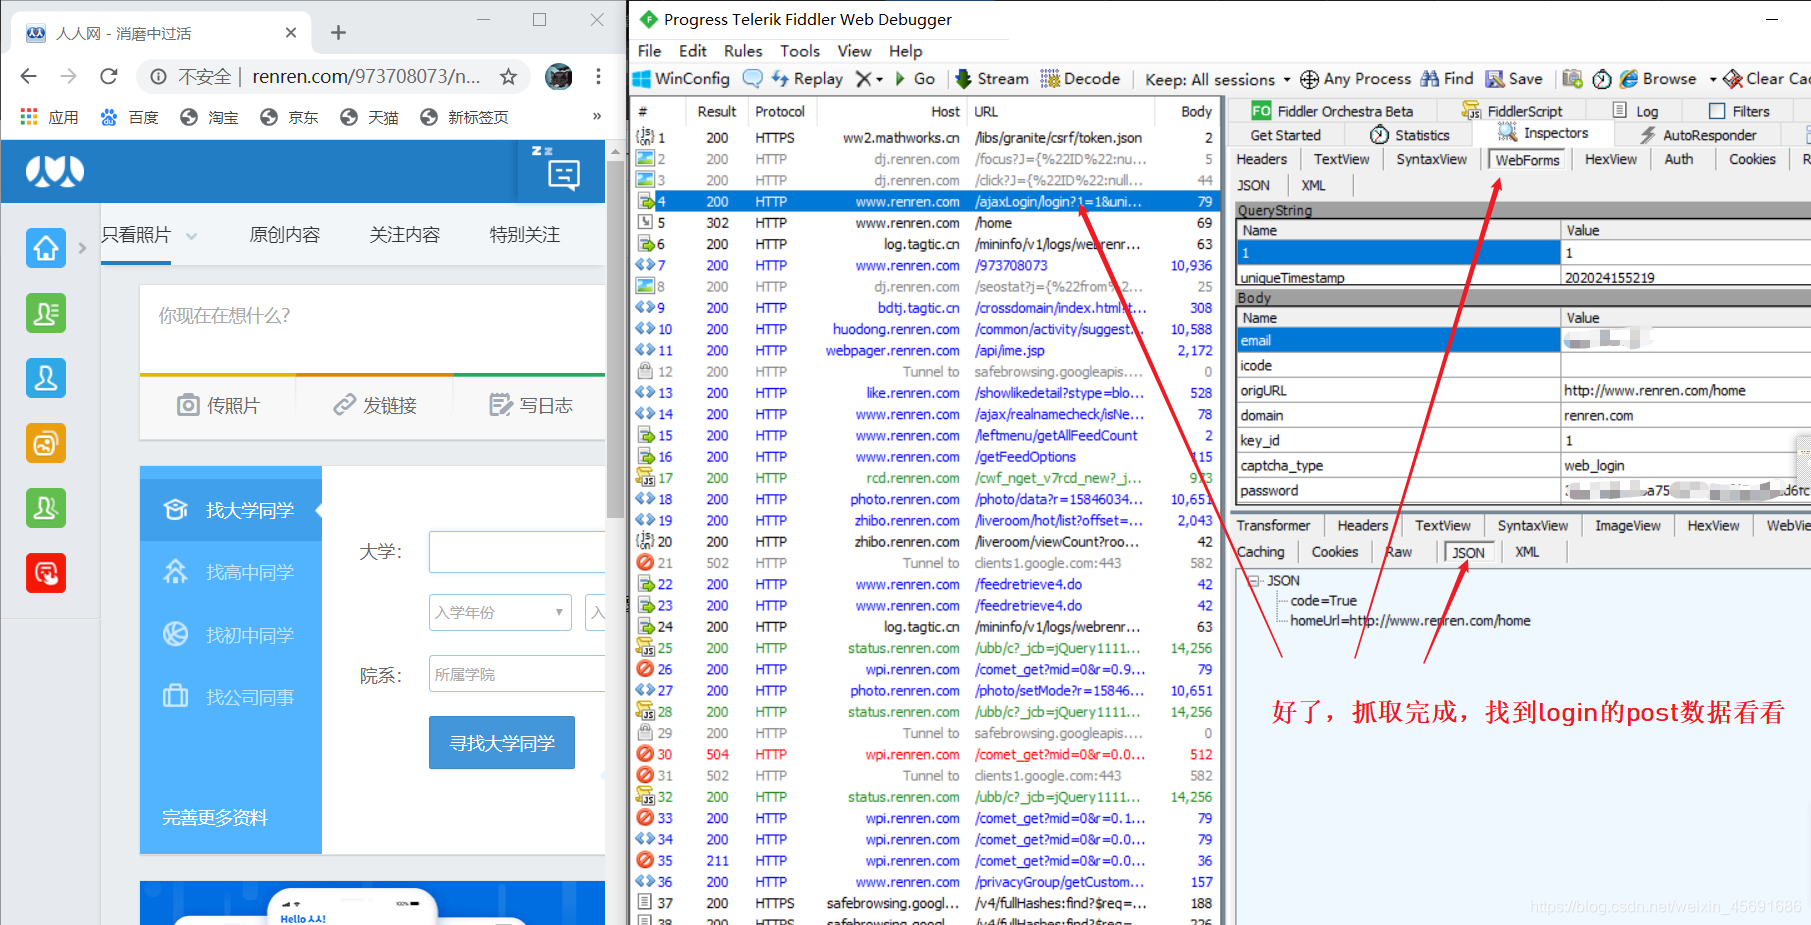Screen dimensions: 1811x925
Task: Open Fiddler's Tools menu
Action: 800,51
